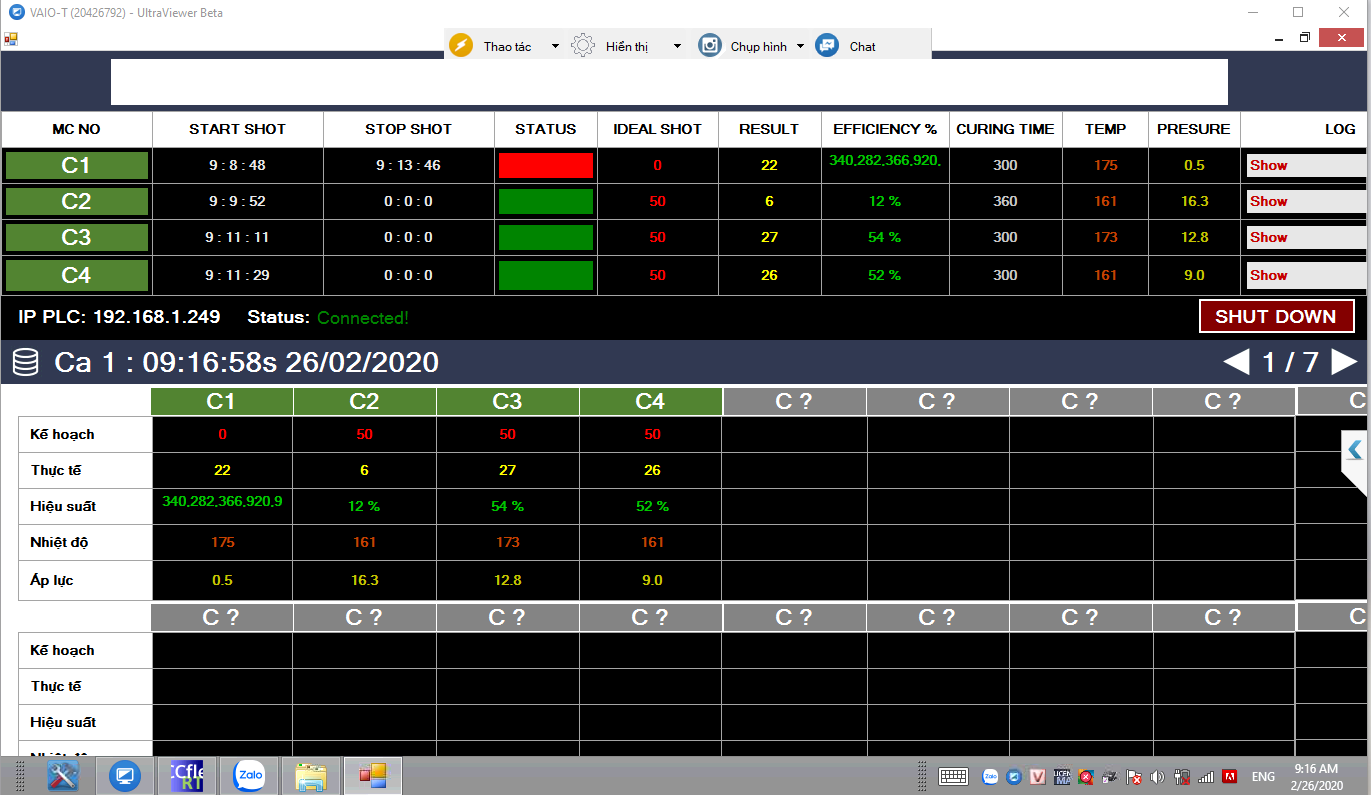Expand the Hiển thị dropdown arrow
The image size is (1371, 795).
pyautogui.click(x=677, y=47)
